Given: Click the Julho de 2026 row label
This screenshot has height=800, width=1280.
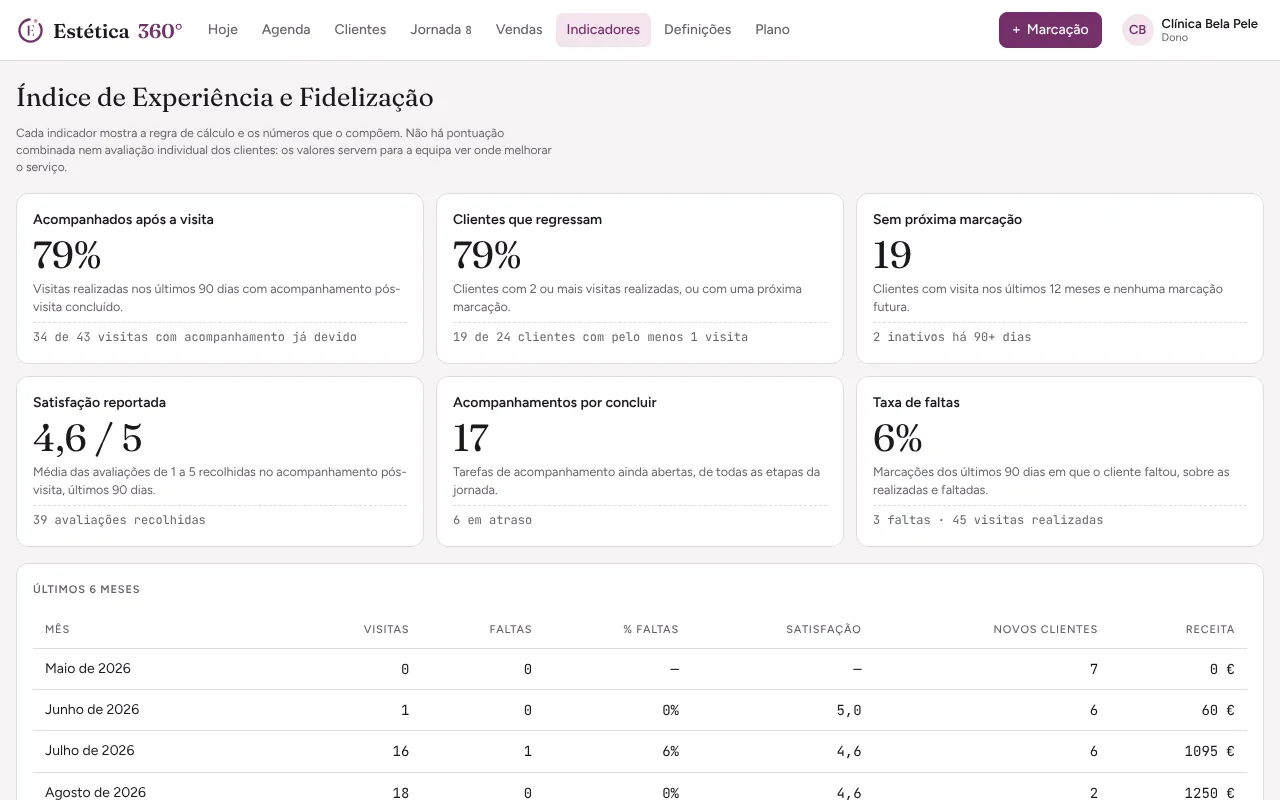Looking at the screenshot, I should [89, 750].
